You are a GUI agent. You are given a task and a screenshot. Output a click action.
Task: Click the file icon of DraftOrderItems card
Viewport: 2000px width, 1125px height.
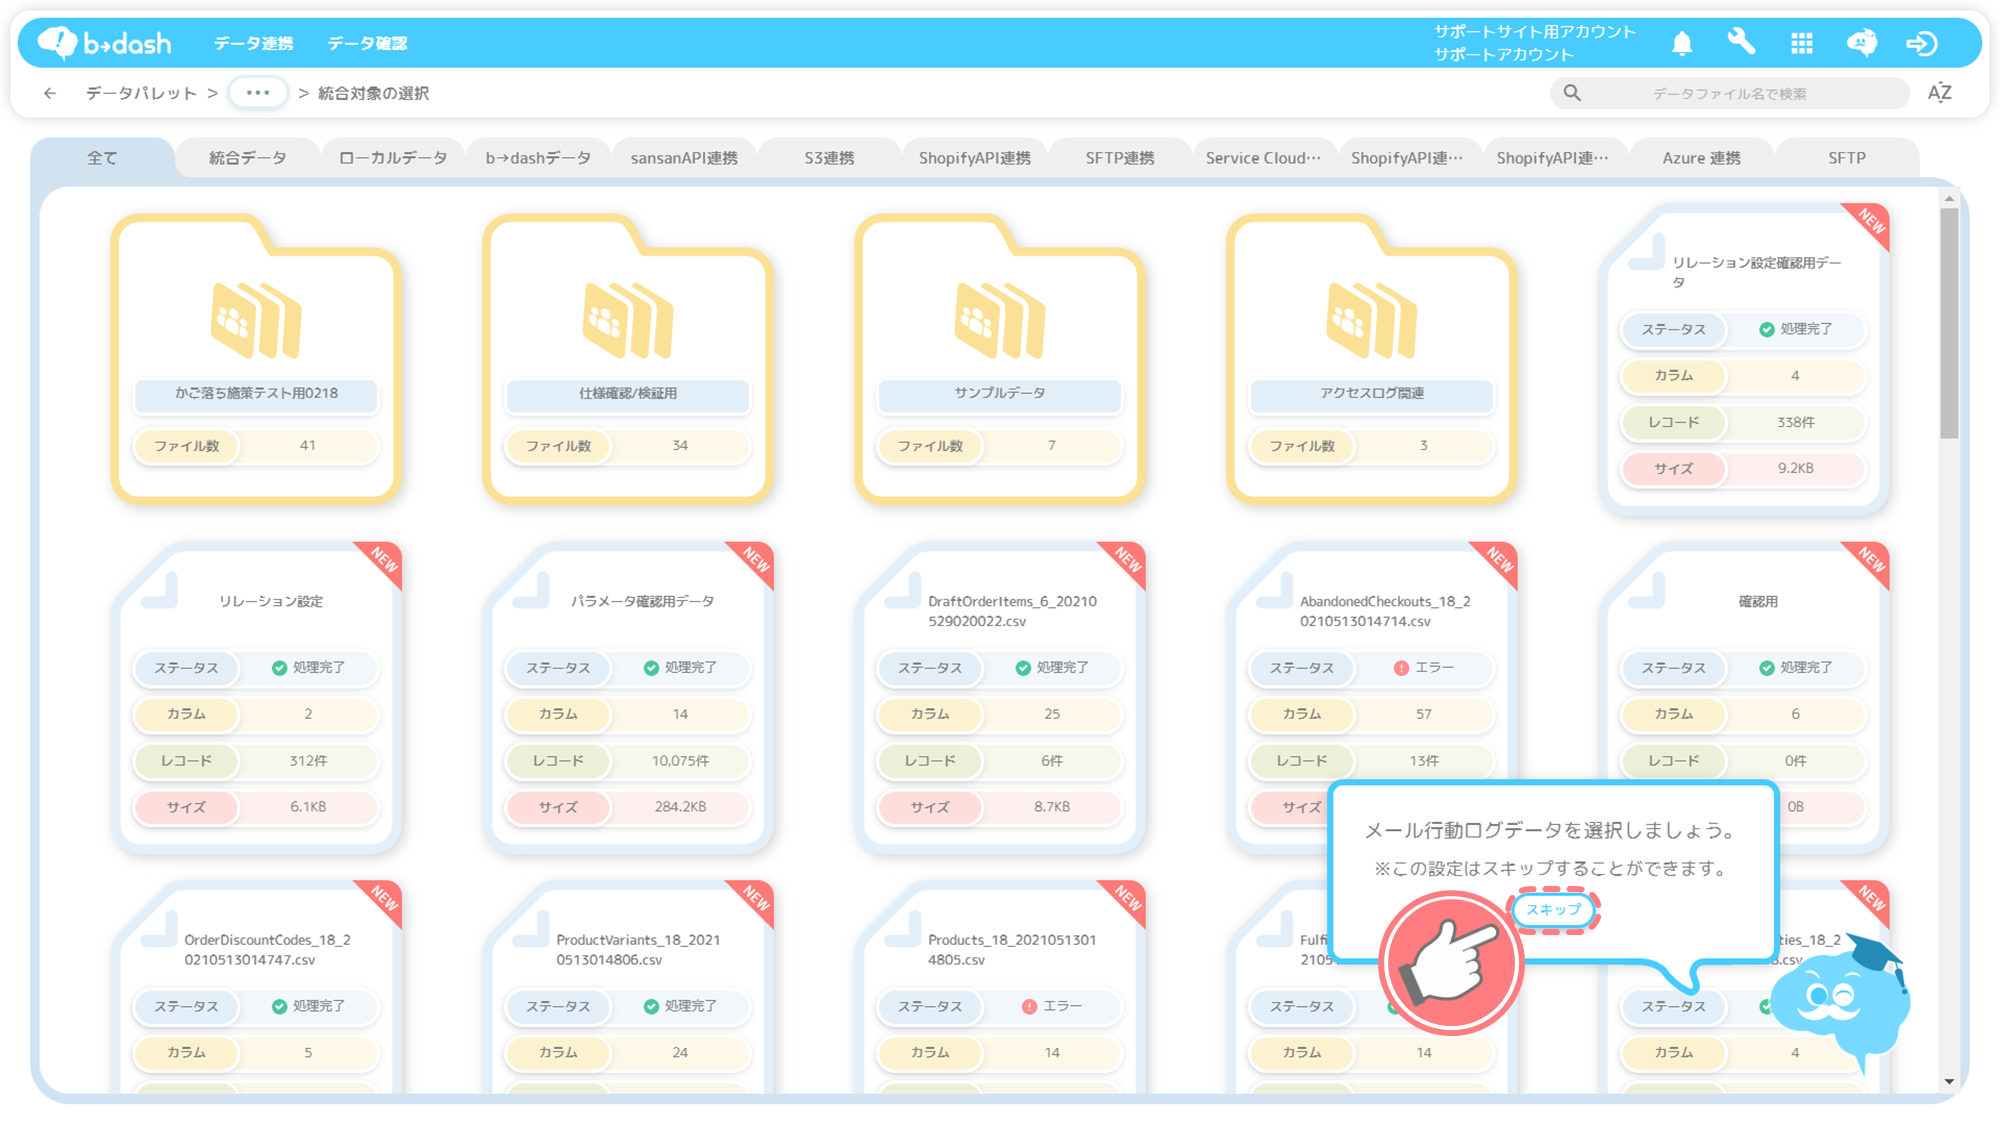pos(903,591)
